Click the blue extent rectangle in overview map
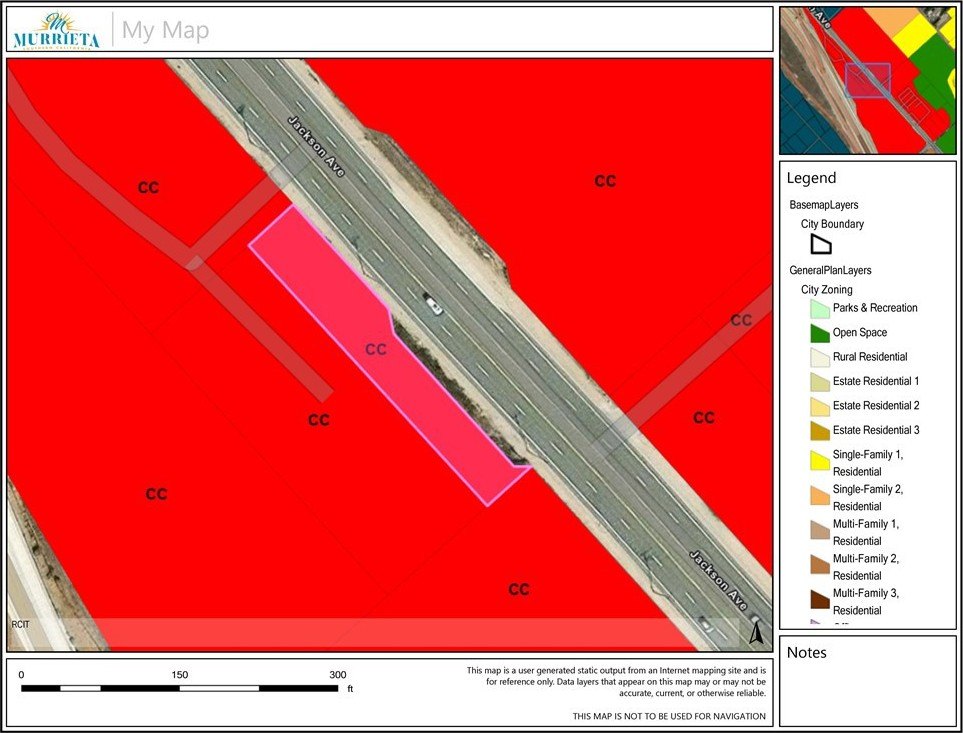963x733 pixels. (867, 80)
